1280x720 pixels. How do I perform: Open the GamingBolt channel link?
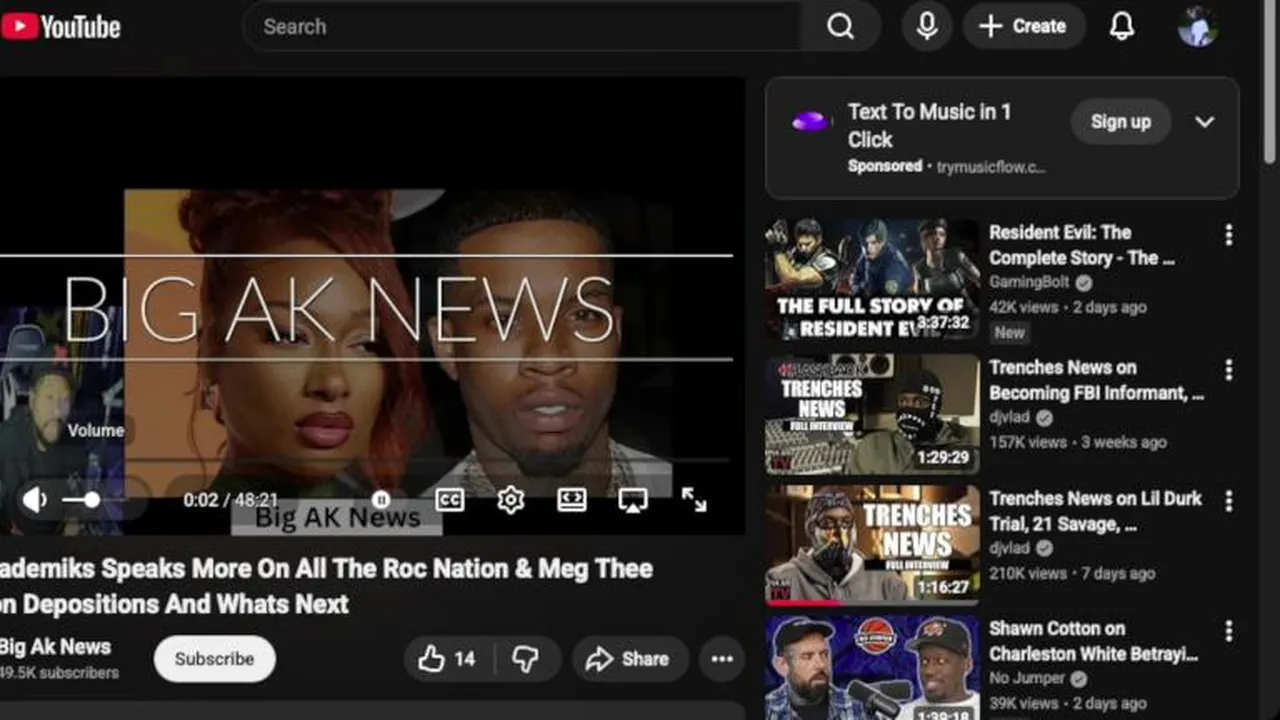[x=1029, y=283]
